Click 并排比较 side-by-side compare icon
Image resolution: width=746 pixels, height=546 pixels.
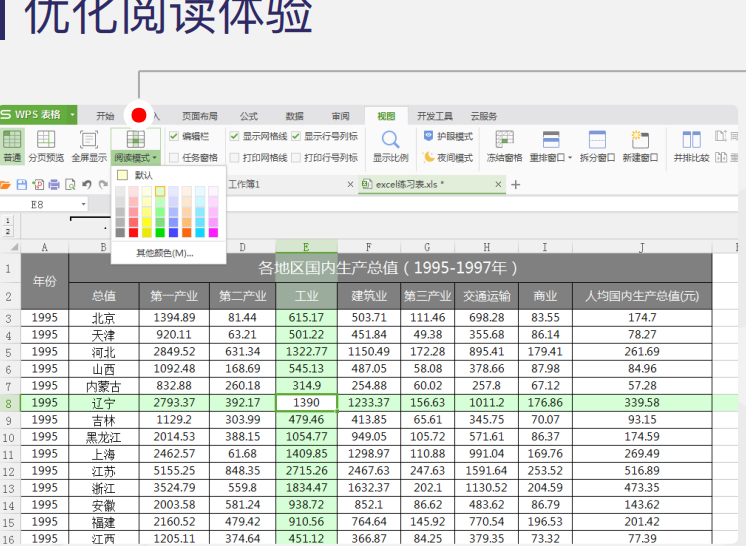[x=691, y=139]
